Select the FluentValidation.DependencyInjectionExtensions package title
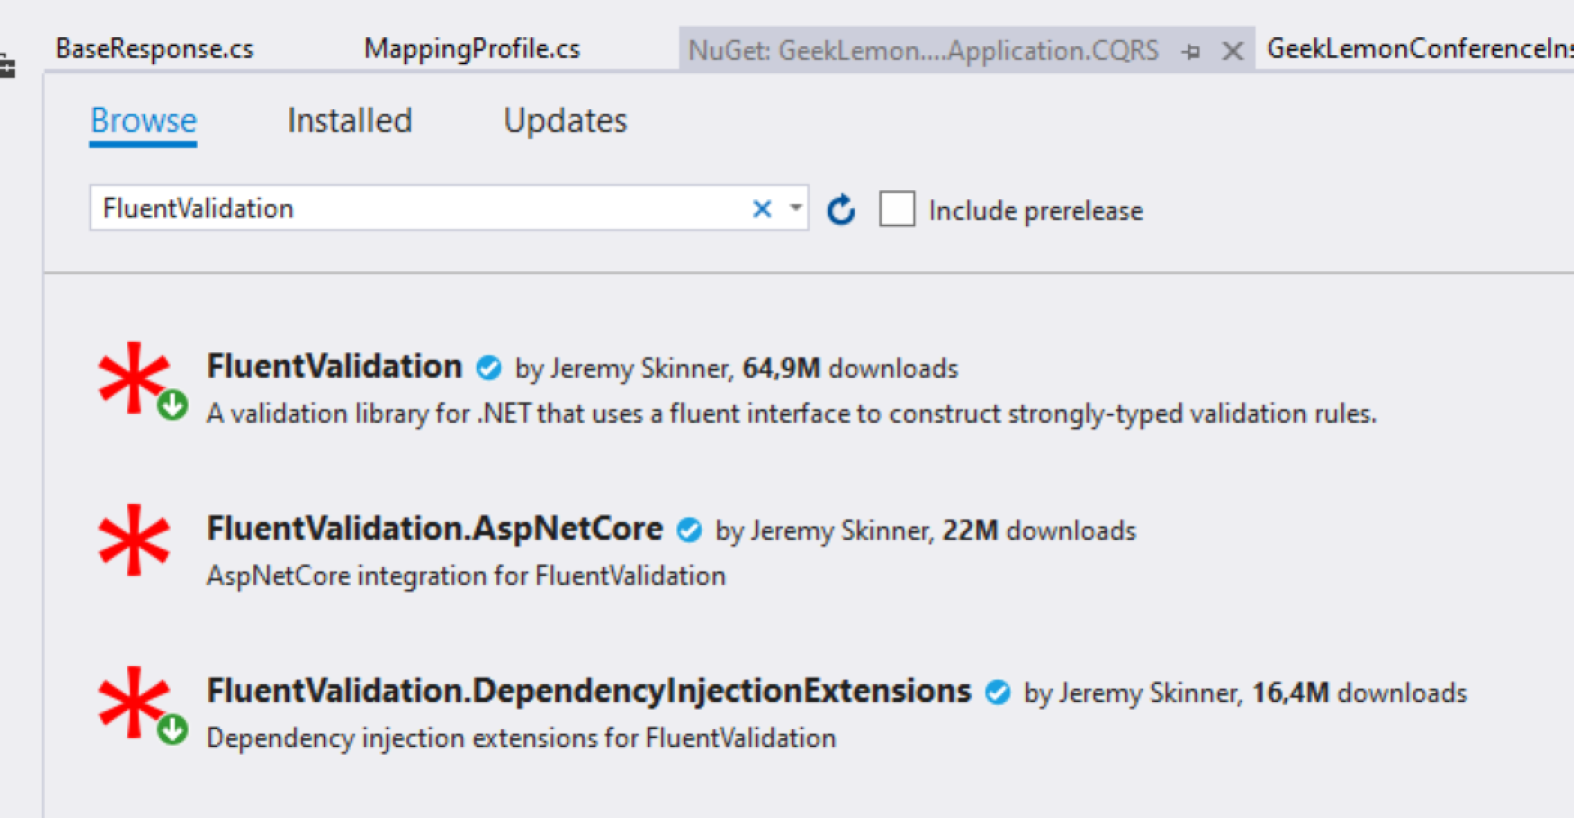The height and width of the screenshot is (818, 1574). click(x=589, y=691)
